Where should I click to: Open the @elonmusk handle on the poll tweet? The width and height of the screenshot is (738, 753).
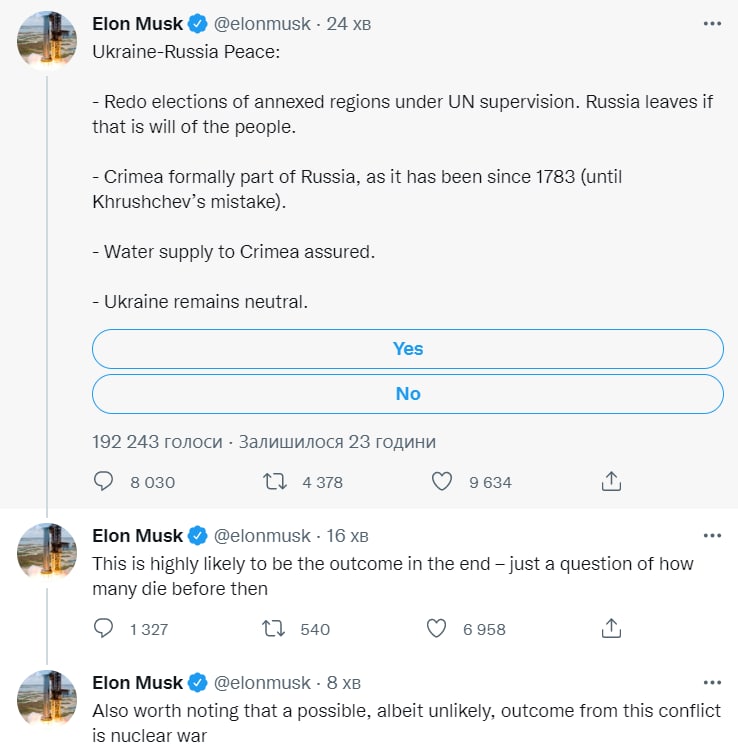pos(262,24)
